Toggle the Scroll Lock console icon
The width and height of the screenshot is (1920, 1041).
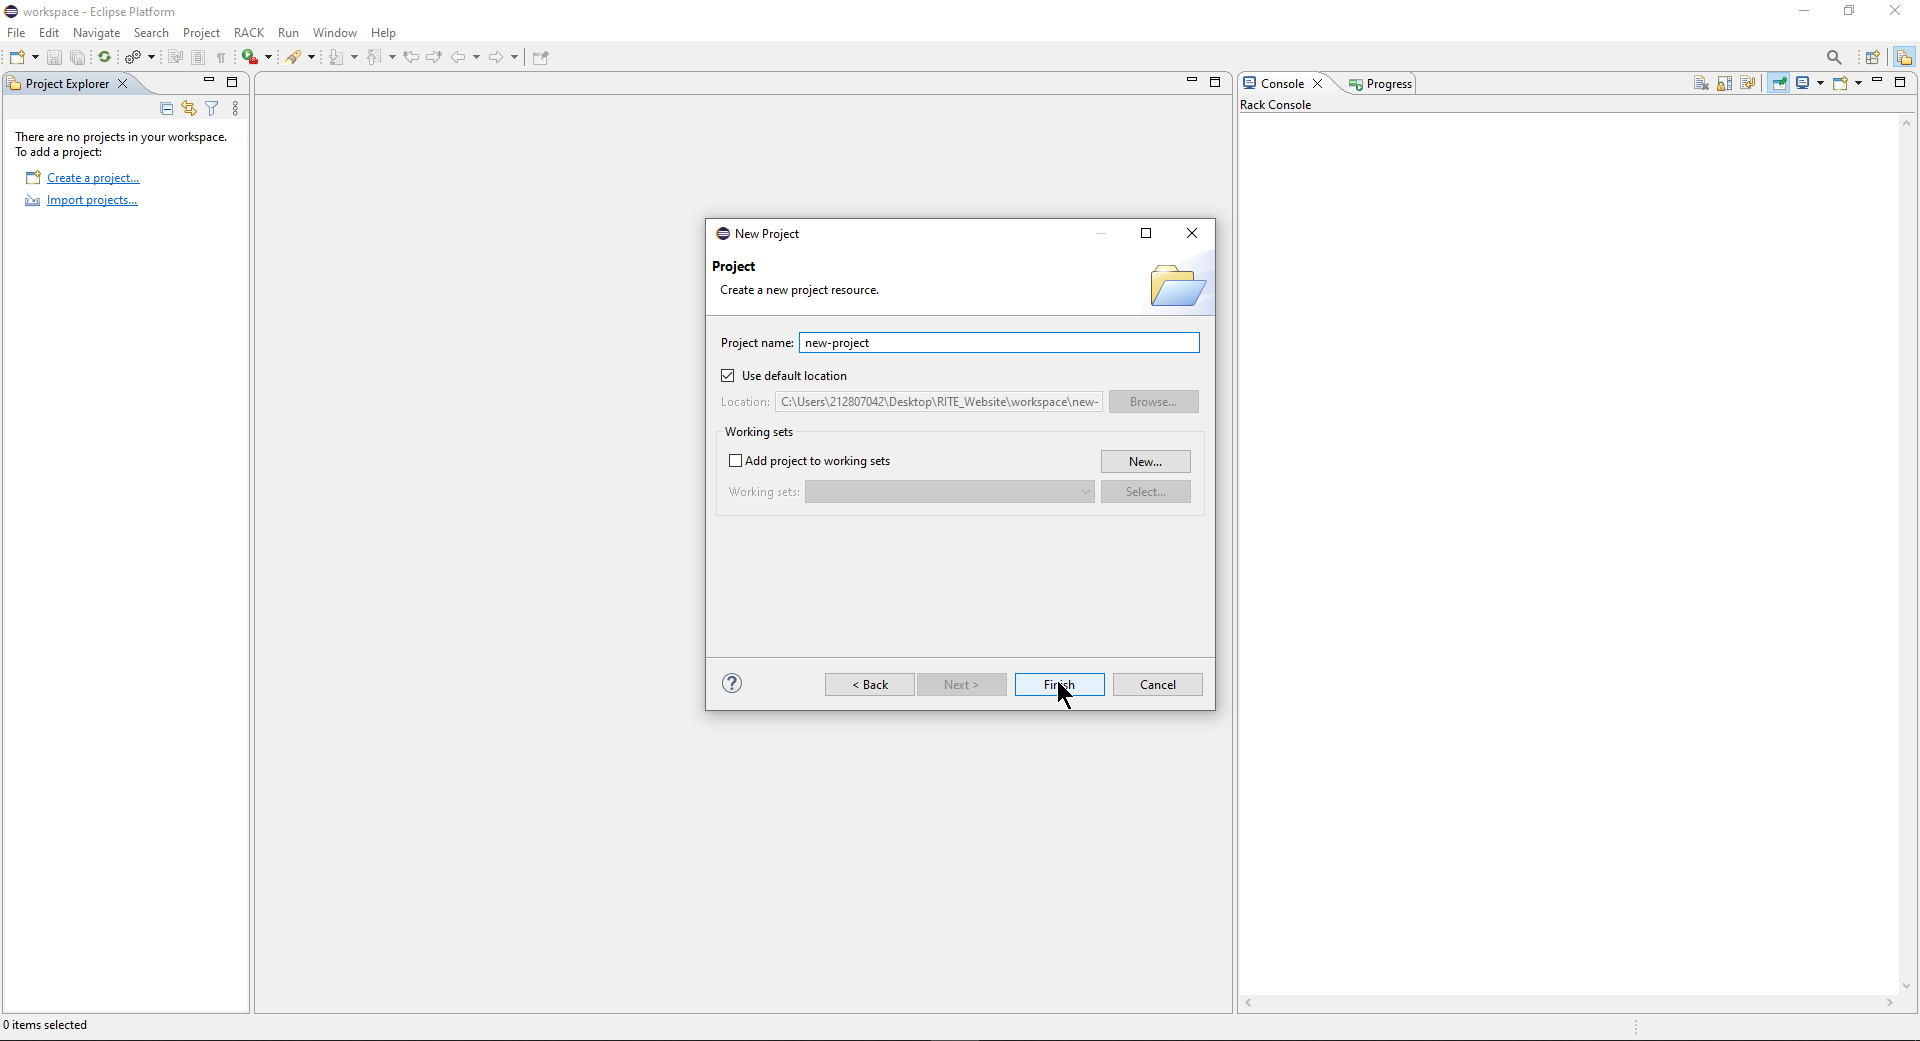(x=1725, y=83)
